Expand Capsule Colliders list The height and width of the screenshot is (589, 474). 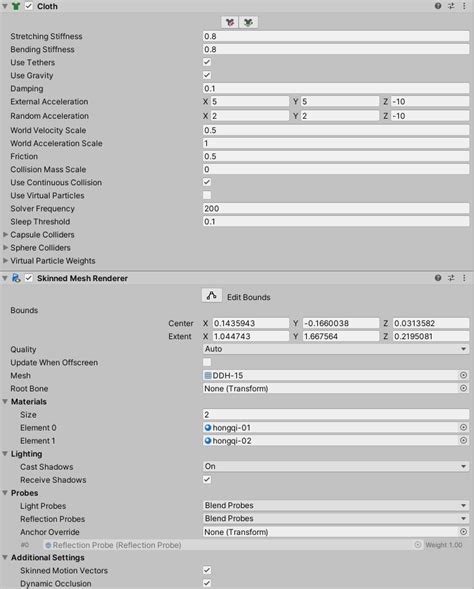(5, 234)
